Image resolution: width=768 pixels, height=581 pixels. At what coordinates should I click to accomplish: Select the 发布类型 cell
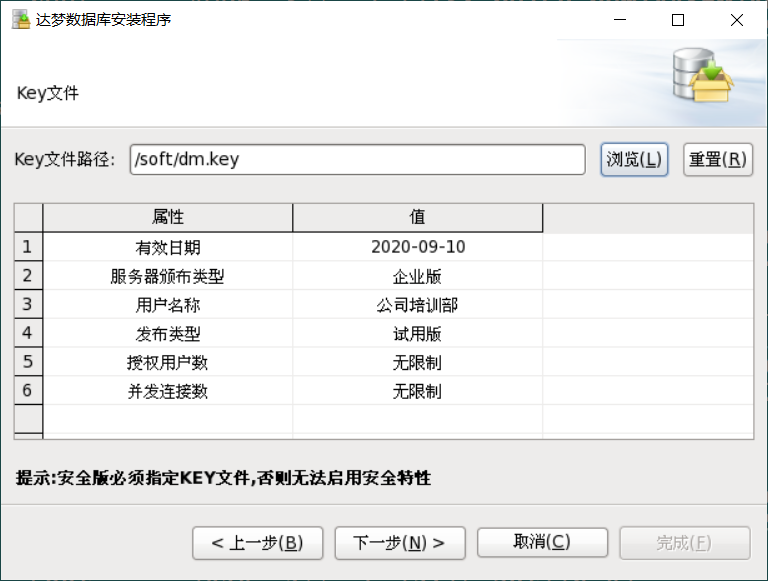(x=168, y=333)
